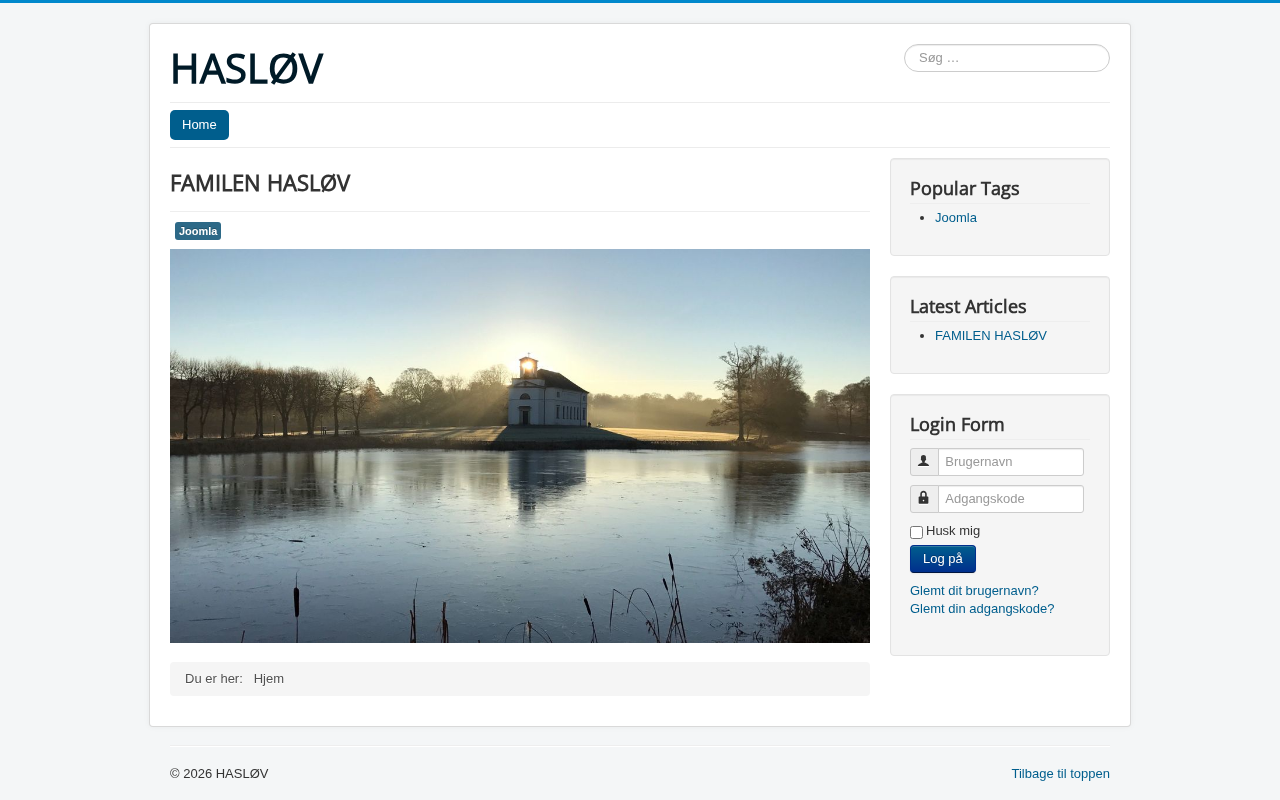This screenshot has height=800, width=1280.
Task: Click the Tilbage til toppen link
Action: click(x=1060, y=774)
